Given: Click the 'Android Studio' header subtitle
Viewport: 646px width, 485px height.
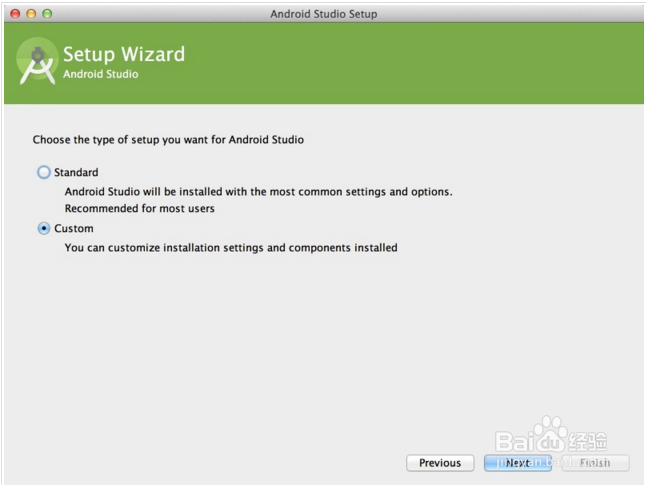Looking at the screenshot, I should coord(101,74).
